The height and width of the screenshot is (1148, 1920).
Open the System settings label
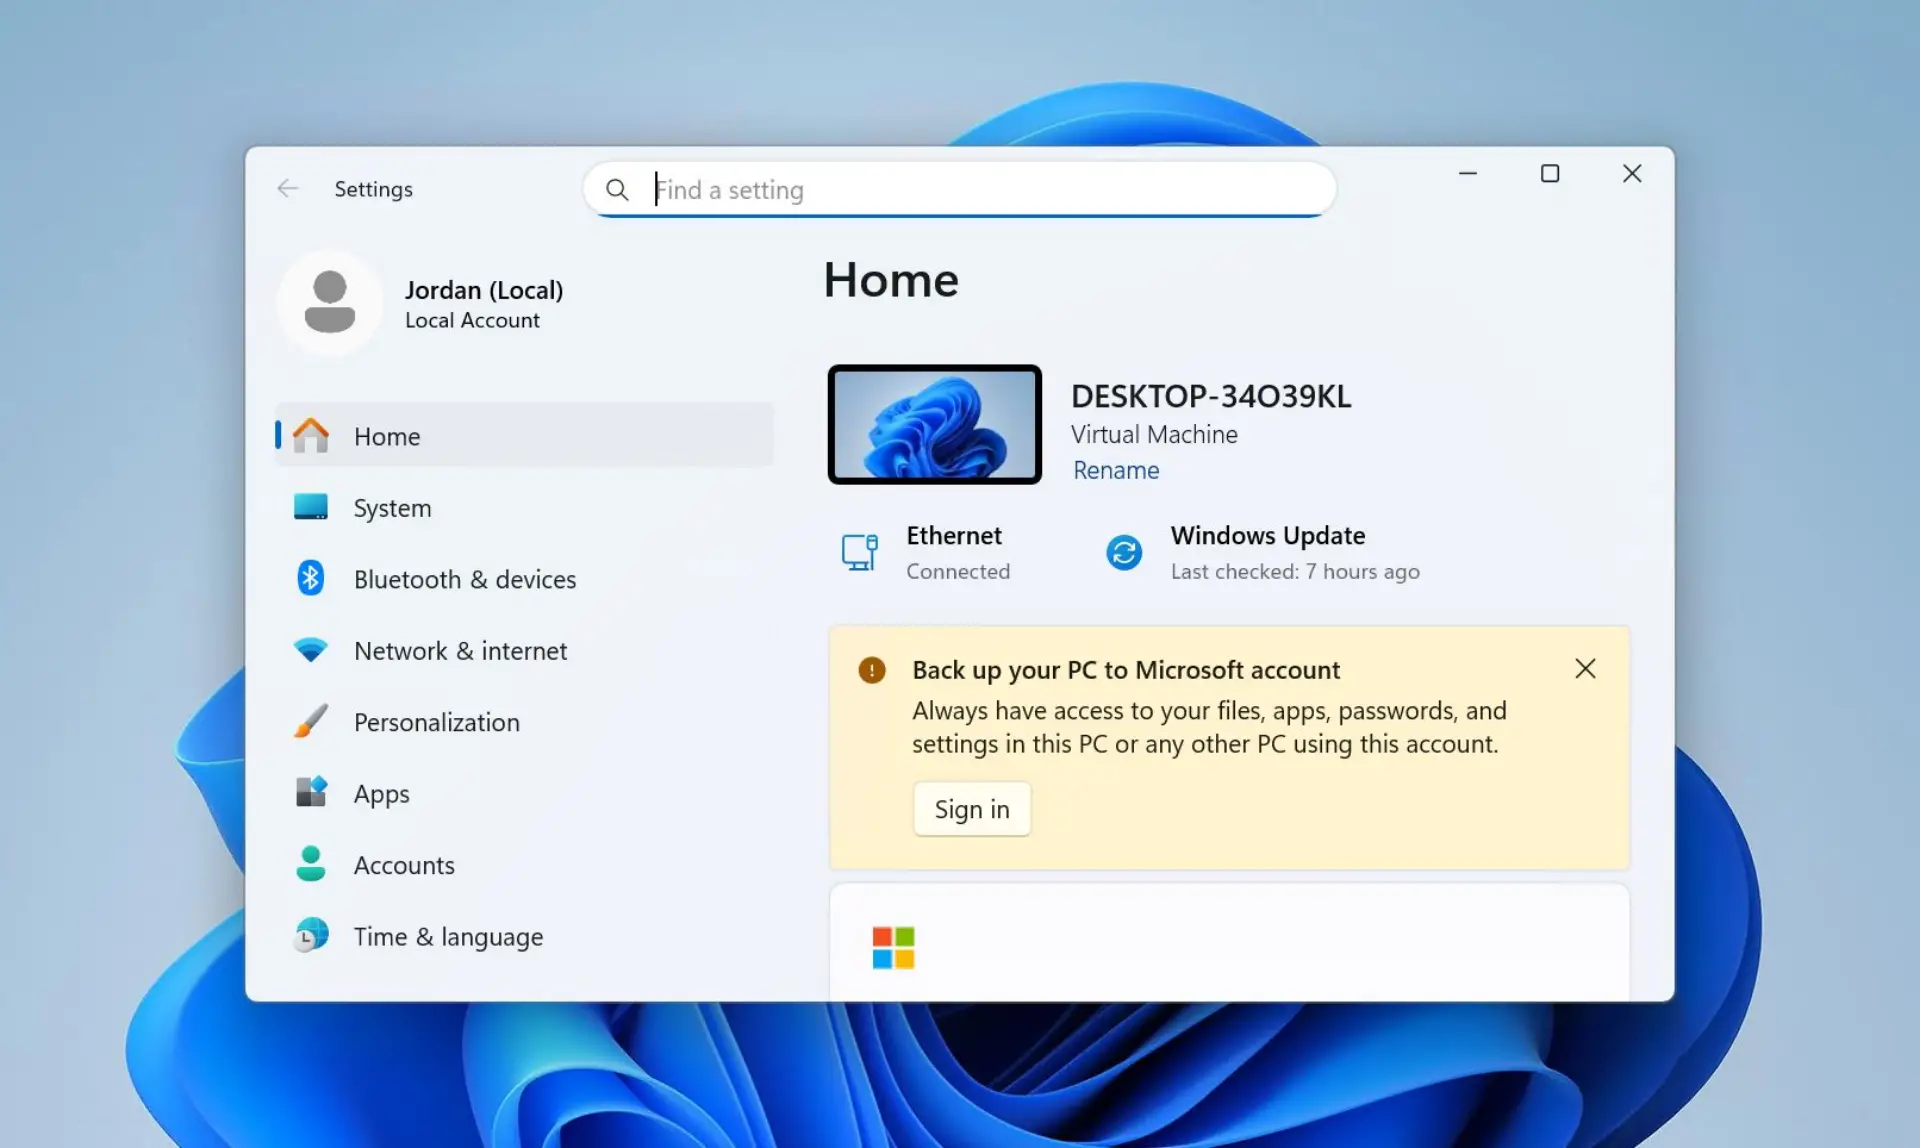click(392, 508)
